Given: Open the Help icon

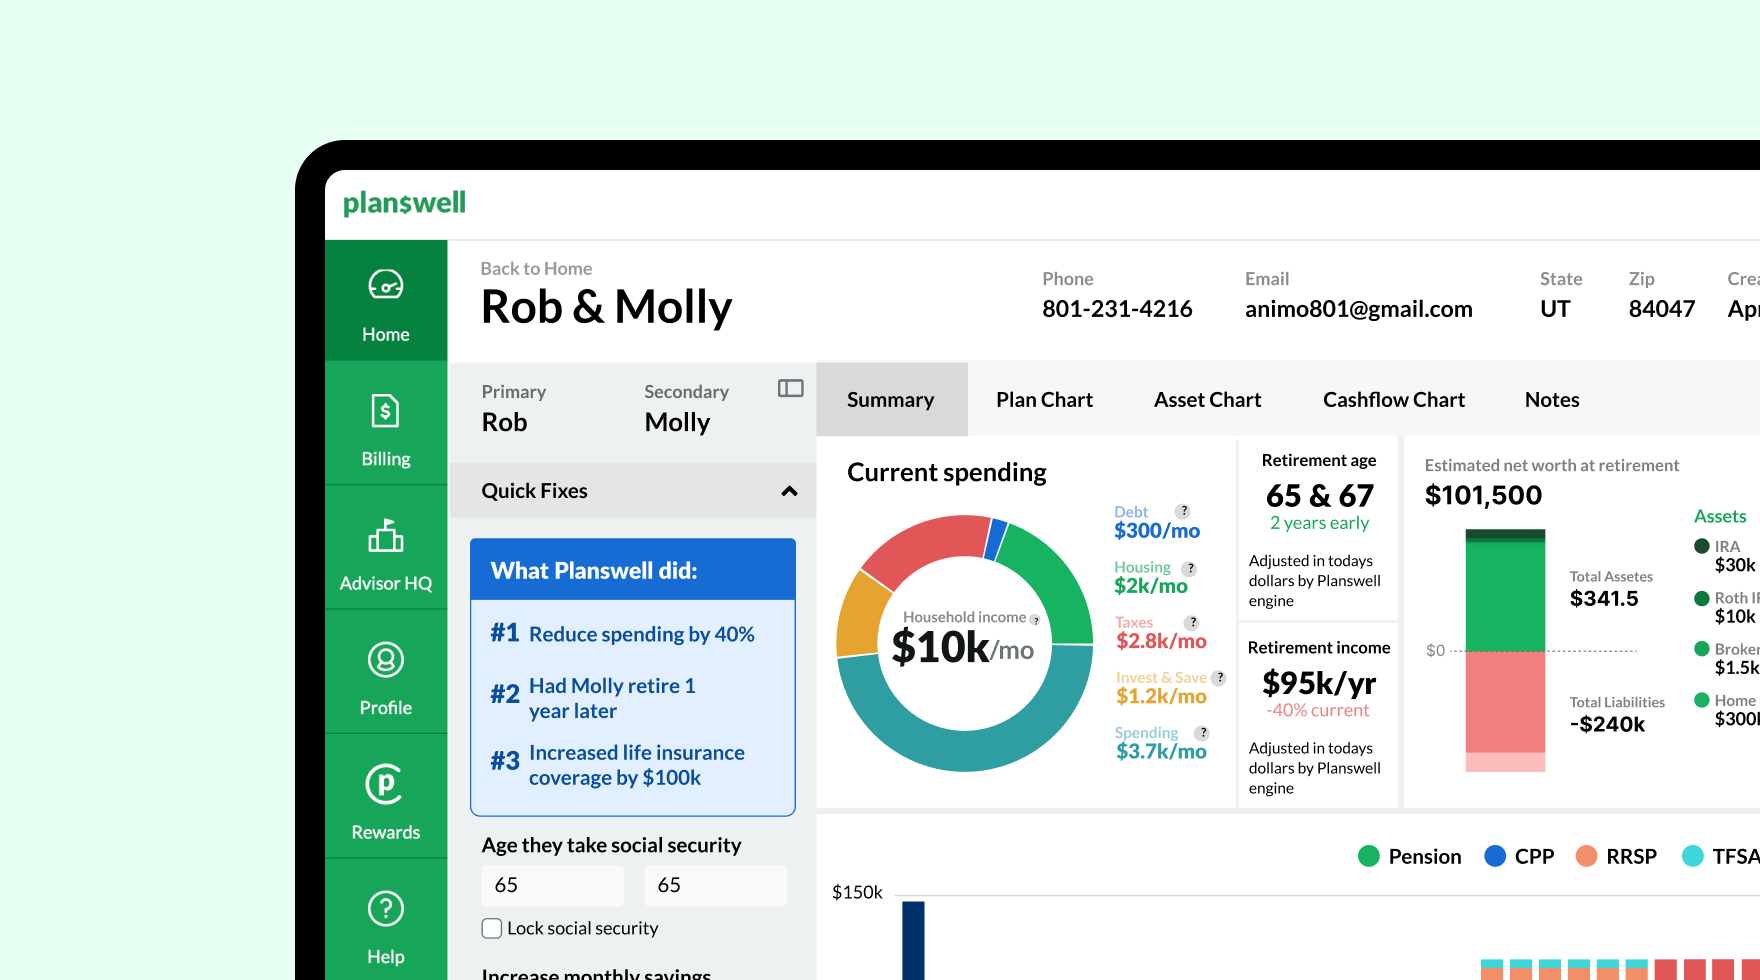Looking at the screenshot, I should 386,909.
